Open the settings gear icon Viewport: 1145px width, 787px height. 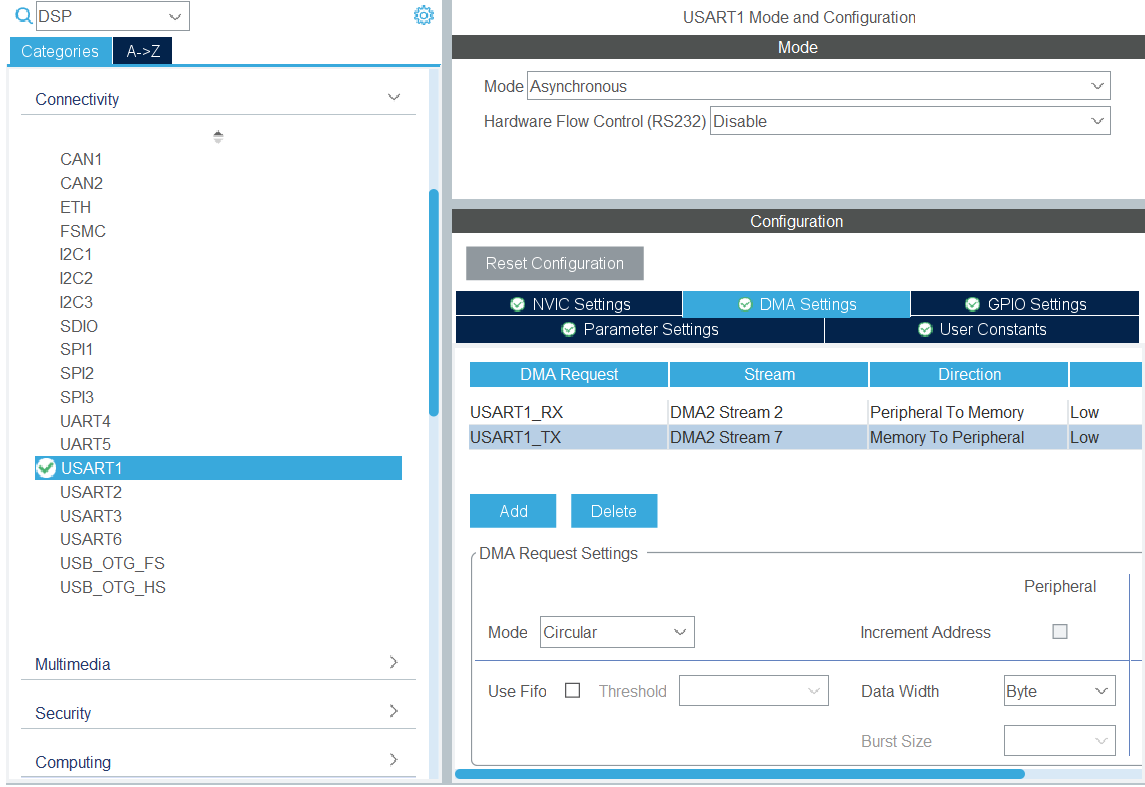424,16
